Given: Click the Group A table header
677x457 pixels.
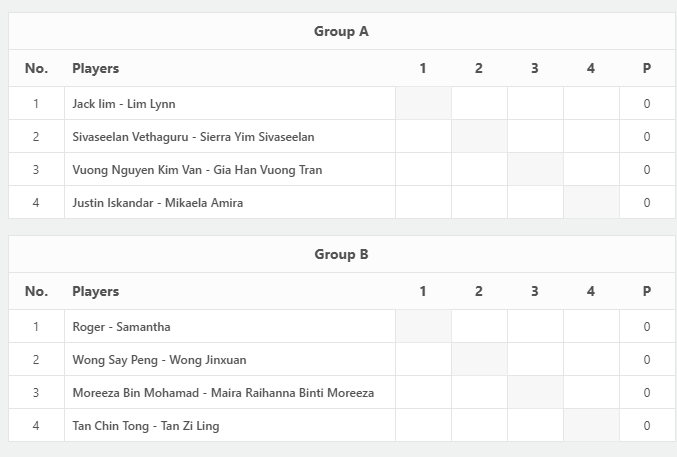Looking at the screenshot, I should [341, 31].
